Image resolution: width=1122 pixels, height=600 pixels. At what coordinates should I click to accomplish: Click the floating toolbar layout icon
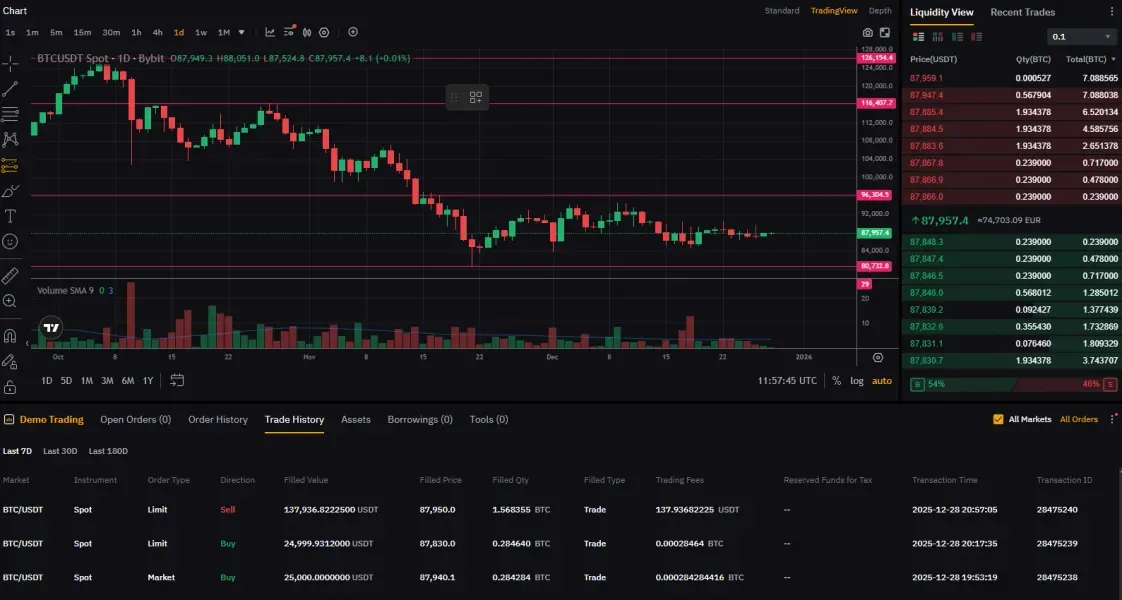476,97
